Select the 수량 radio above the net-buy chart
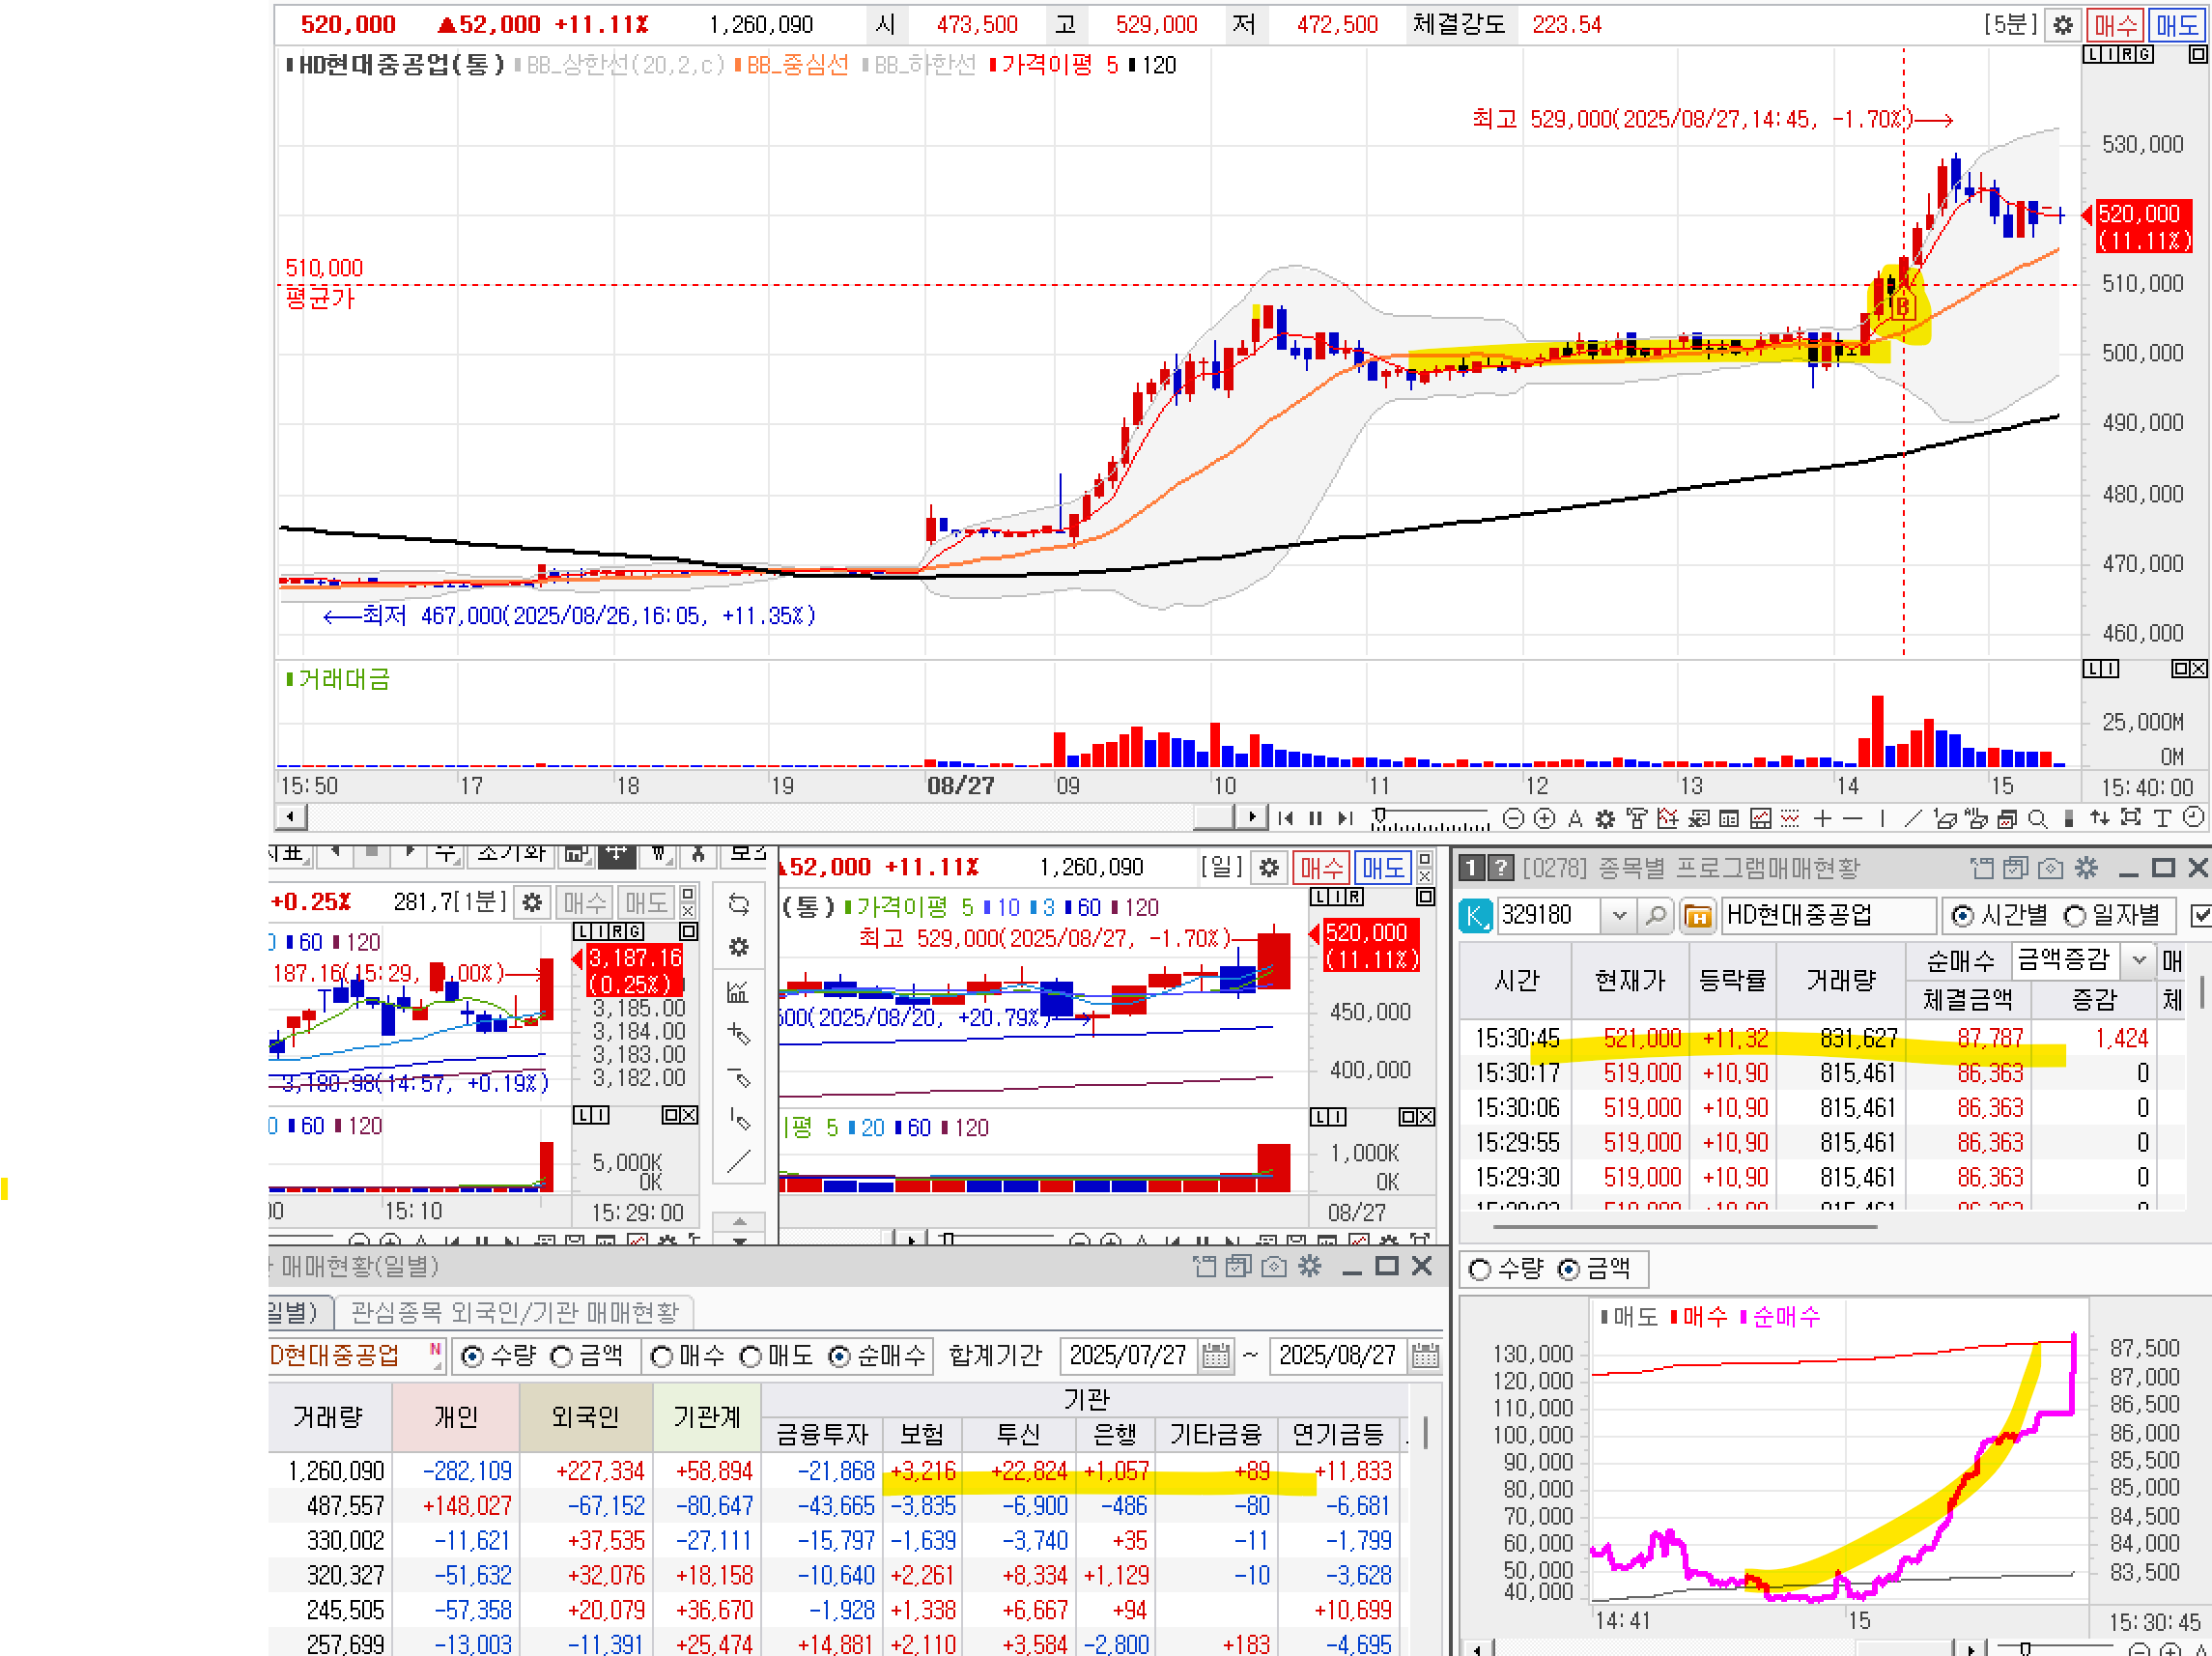The width and height of the screenshot is (2212, 1656). pos(1480,1269)
